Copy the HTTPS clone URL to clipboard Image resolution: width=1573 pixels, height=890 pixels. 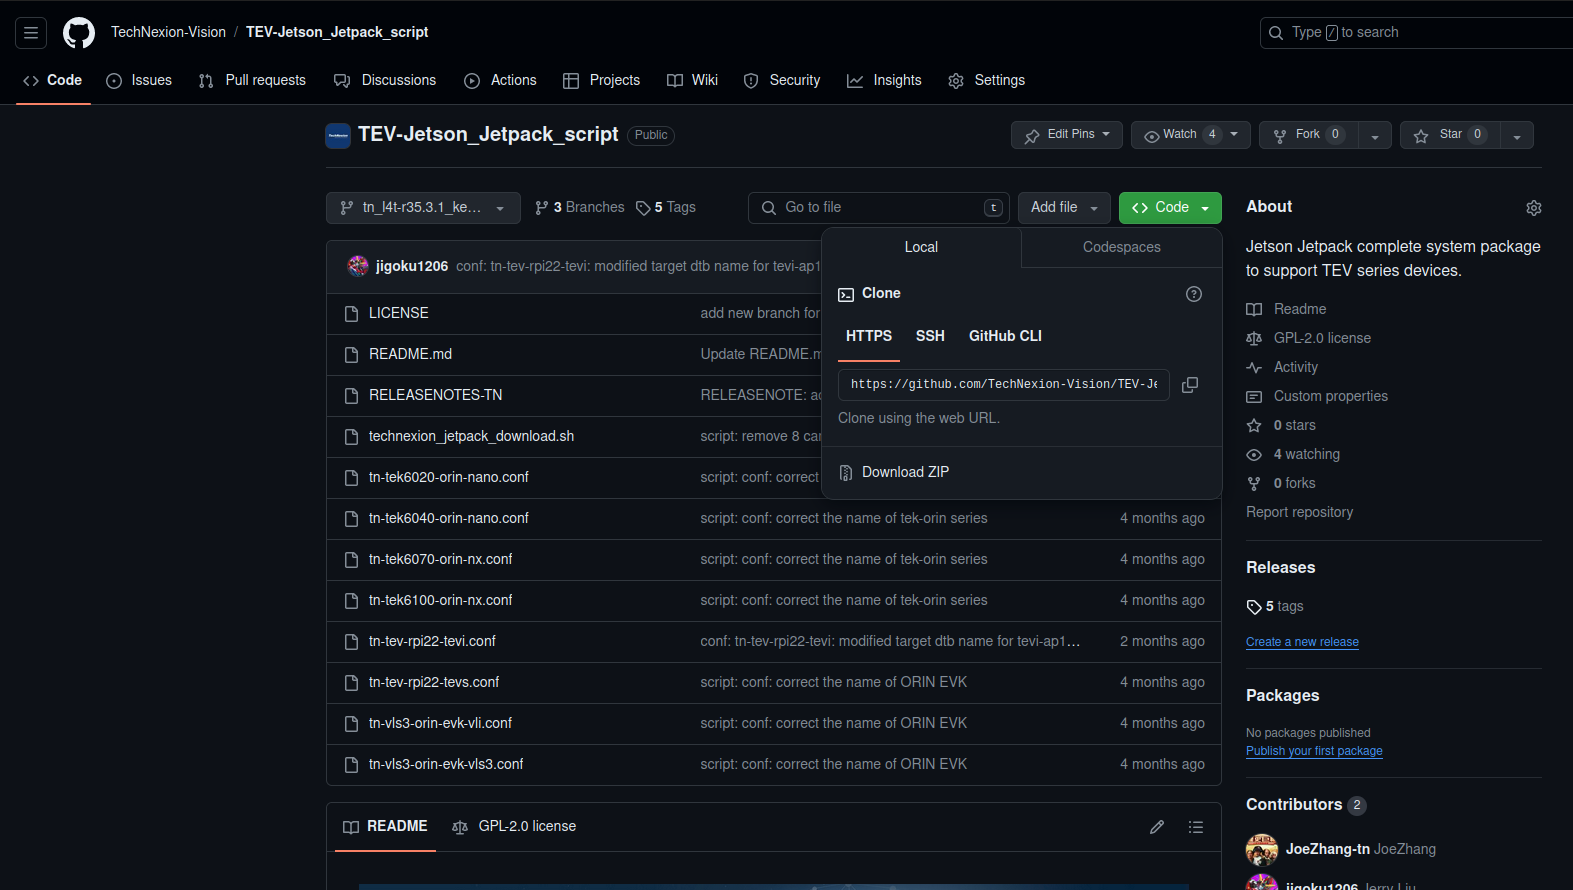(1190, 385)
